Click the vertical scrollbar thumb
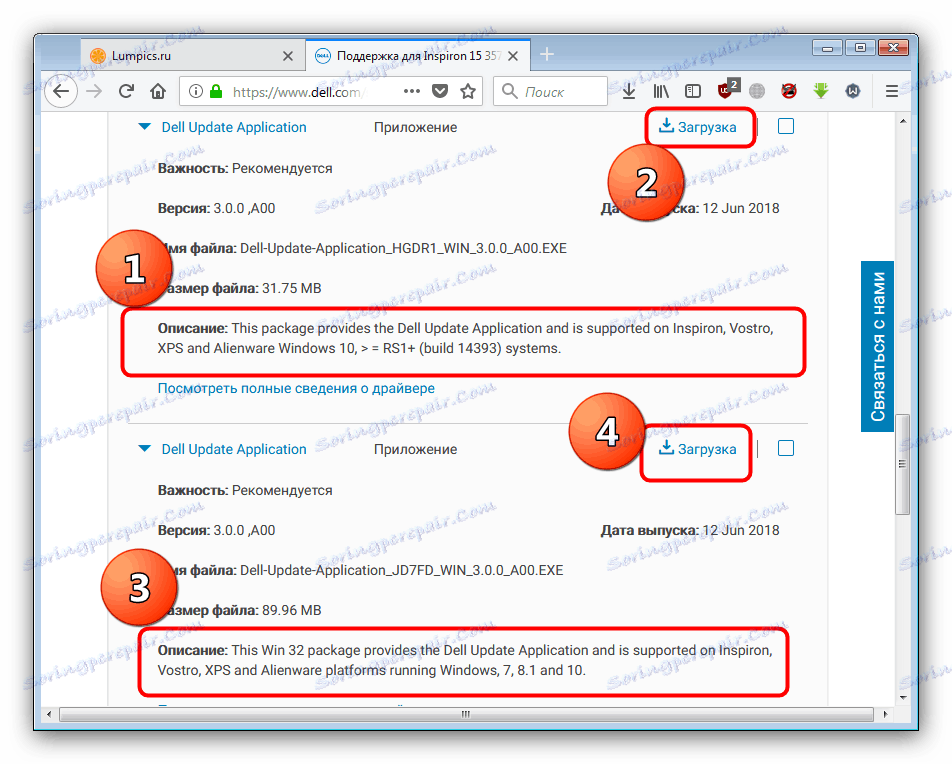Image resolution: width=952 pixels, height=764 pixels. (903, 465)
